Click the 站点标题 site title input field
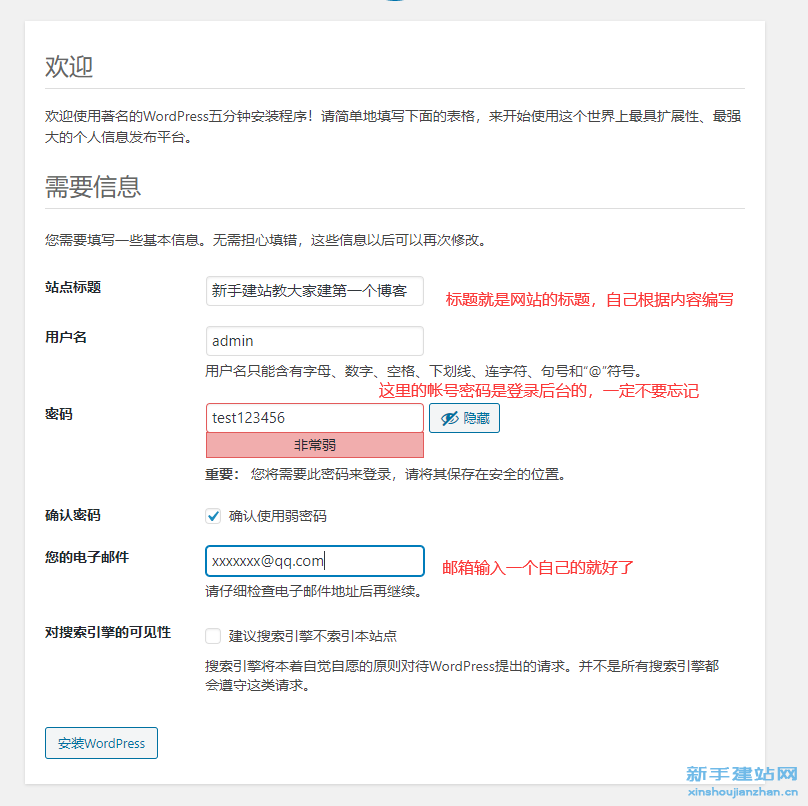This screenshot has height=806, width=808. point(314,291)
